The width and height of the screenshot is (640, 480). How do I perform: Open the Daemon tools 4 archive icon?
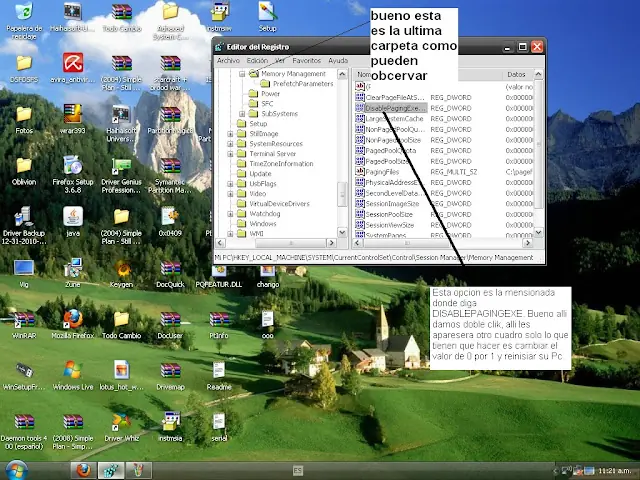pos(24,432)
